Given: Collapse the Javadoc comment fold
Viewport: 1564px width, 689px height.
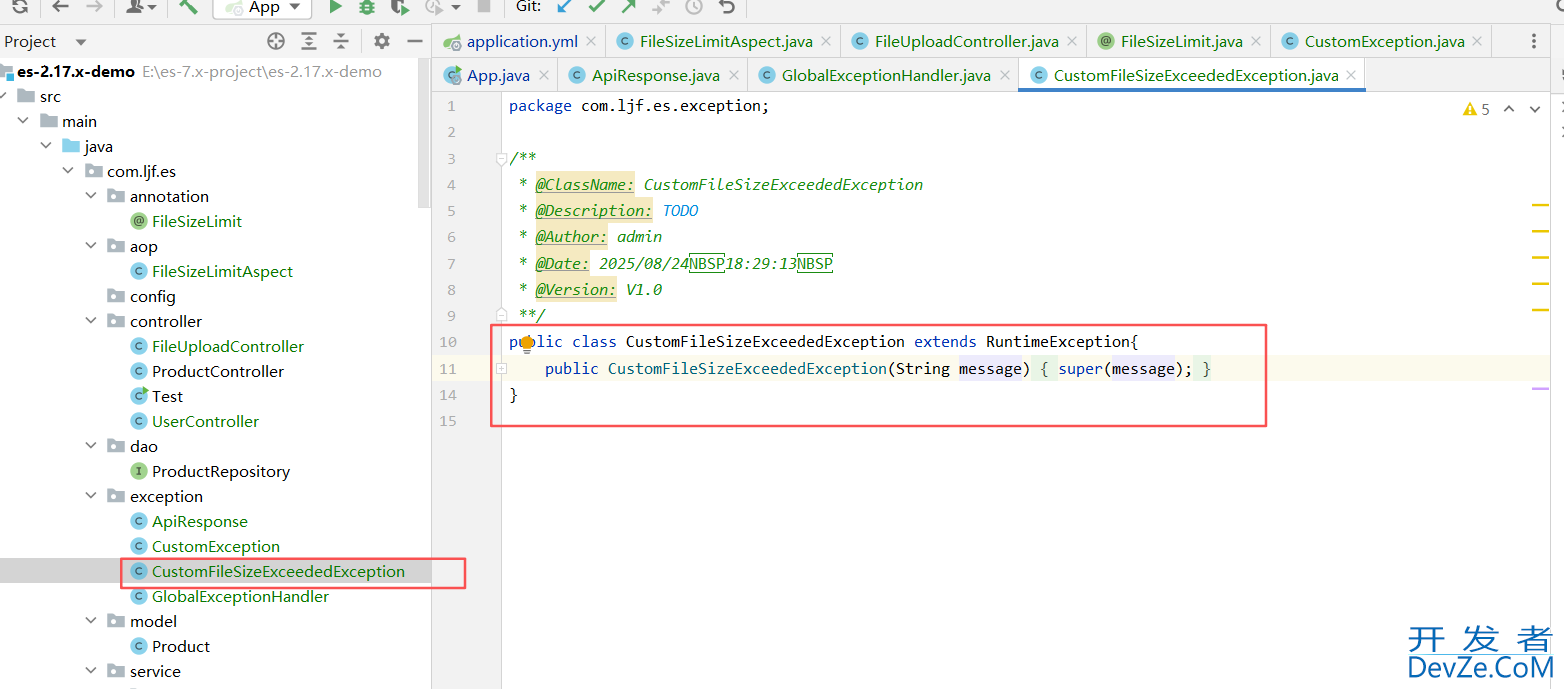Looking at the screenshot, I should pos(502,158).
